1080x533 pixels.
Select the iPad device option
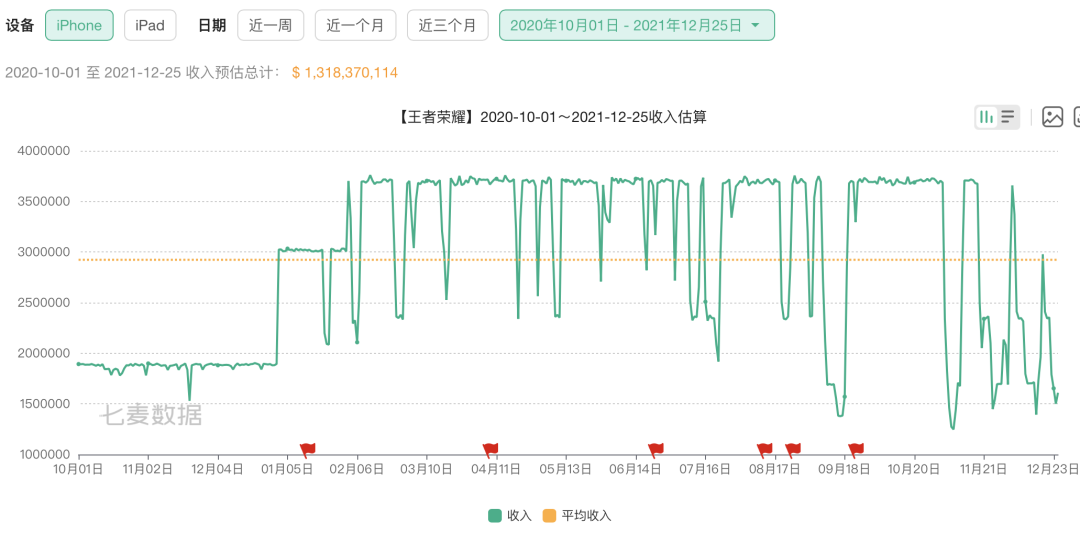150,25
